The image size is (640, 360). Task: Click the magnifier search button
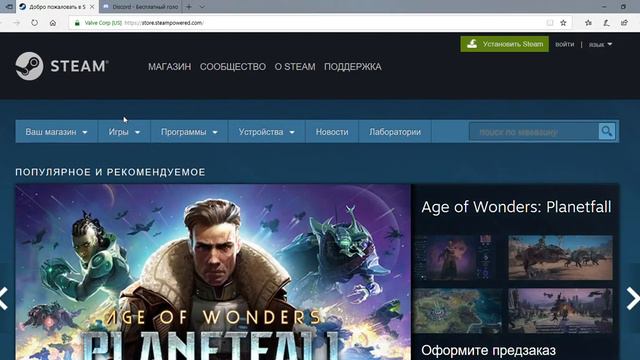pos(607,131)
